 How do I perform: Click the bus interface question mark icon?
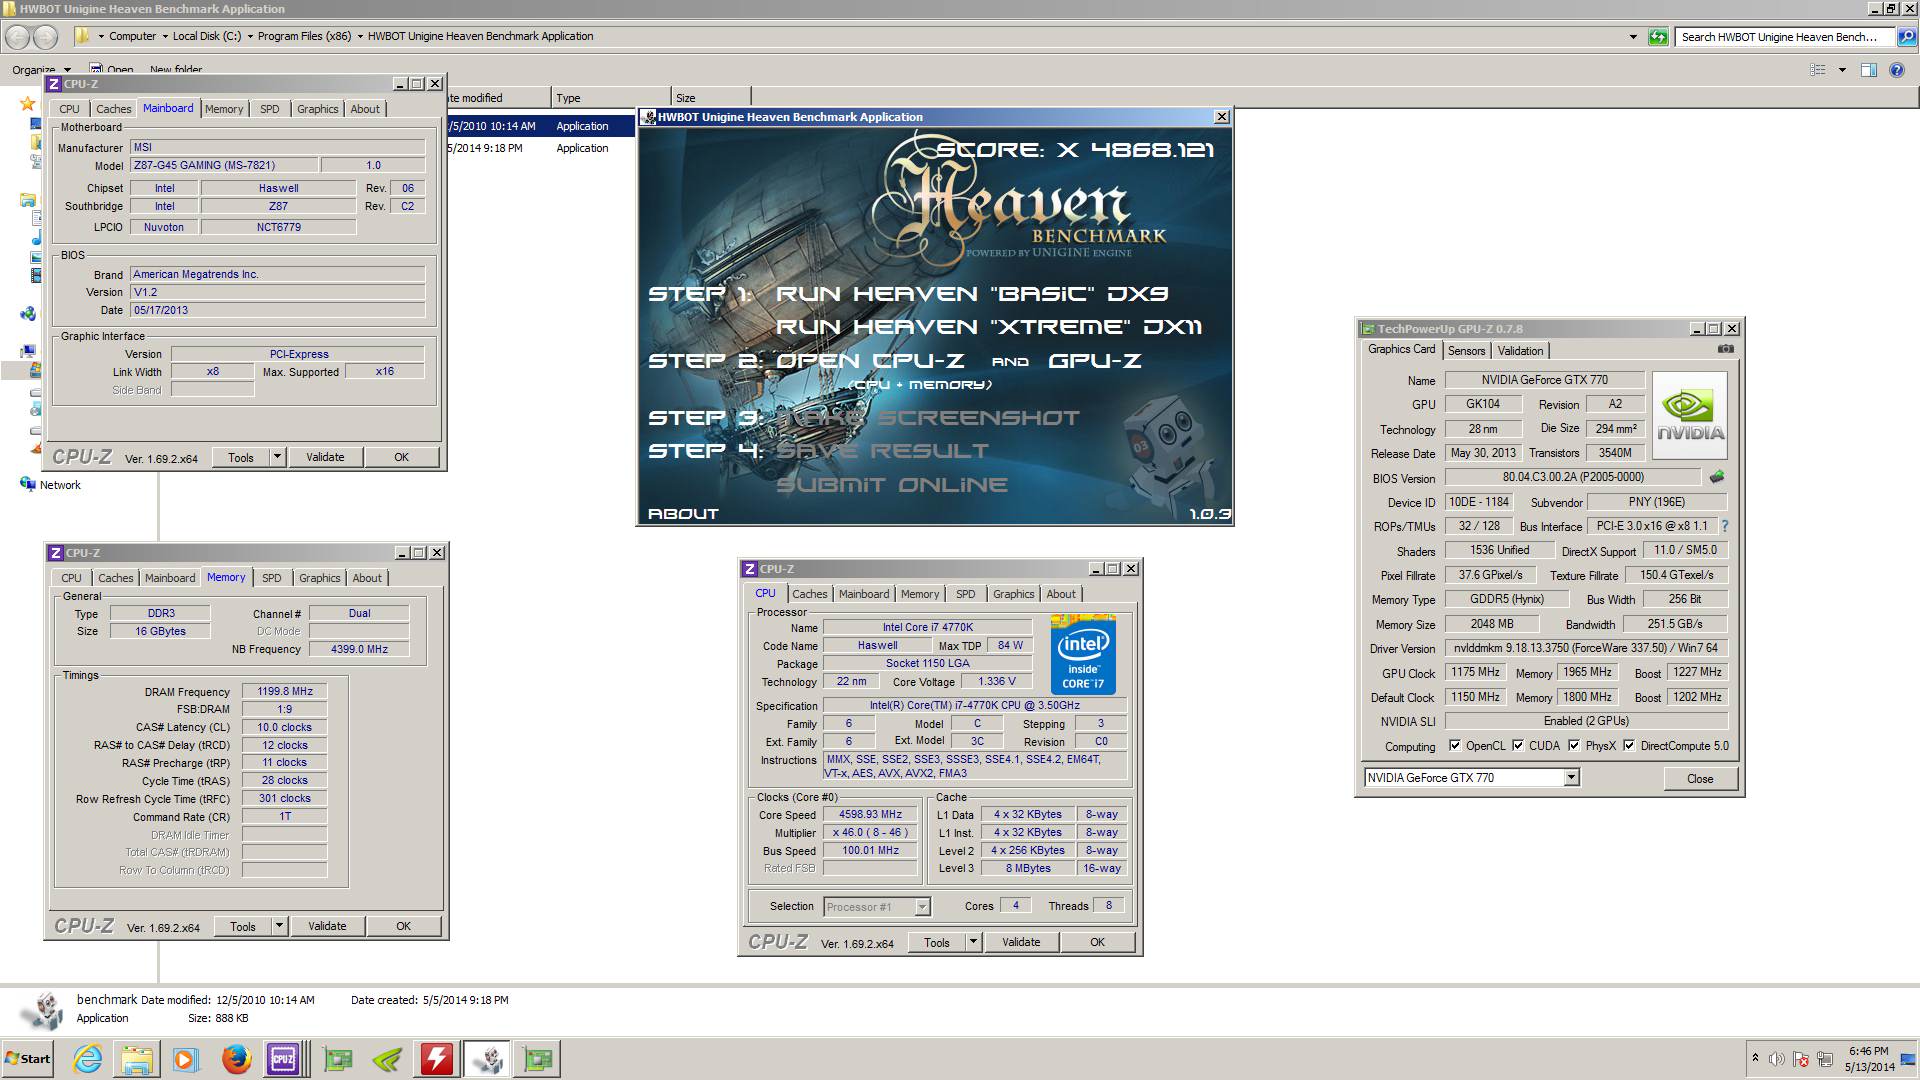coord(1724,526)
